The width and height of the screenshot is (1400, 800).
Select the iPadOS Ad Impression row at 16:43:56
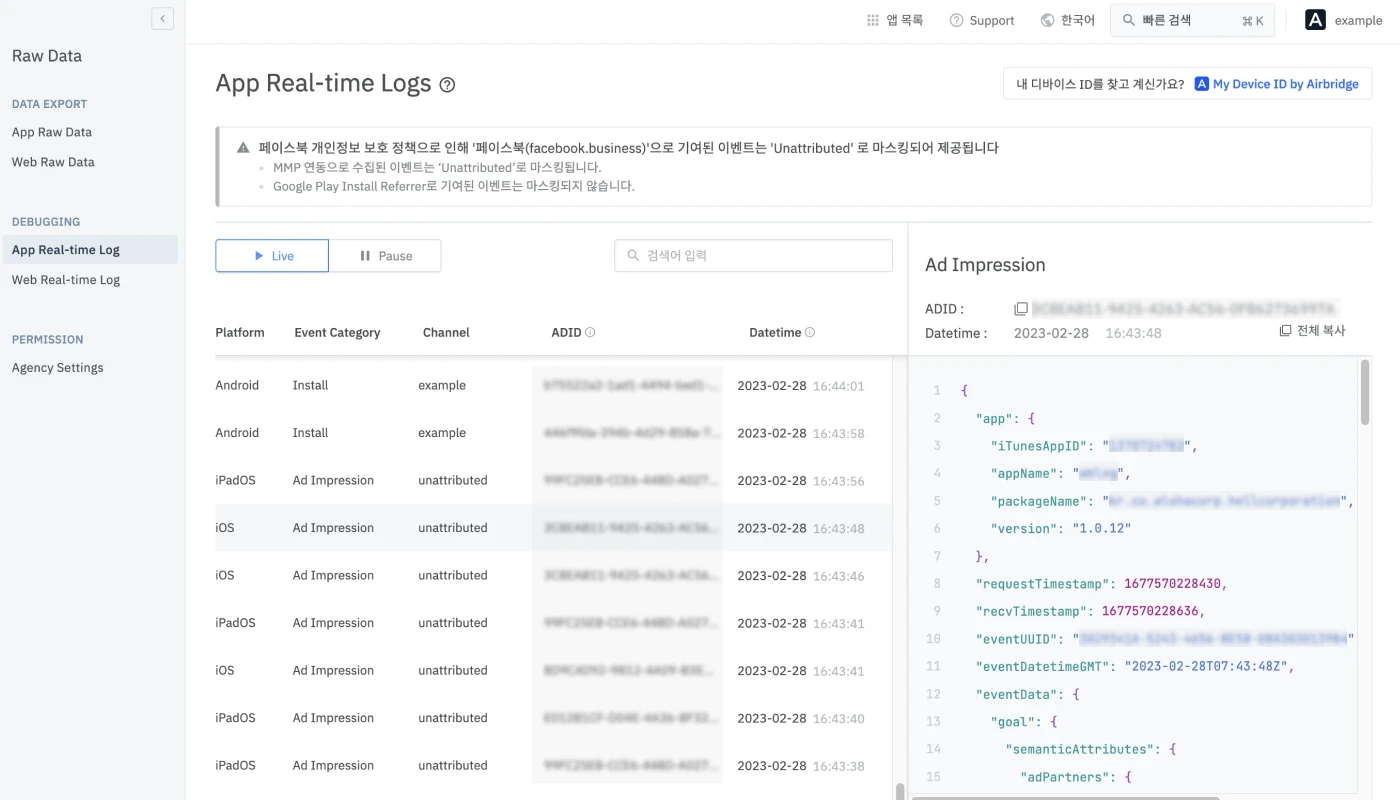553,480
